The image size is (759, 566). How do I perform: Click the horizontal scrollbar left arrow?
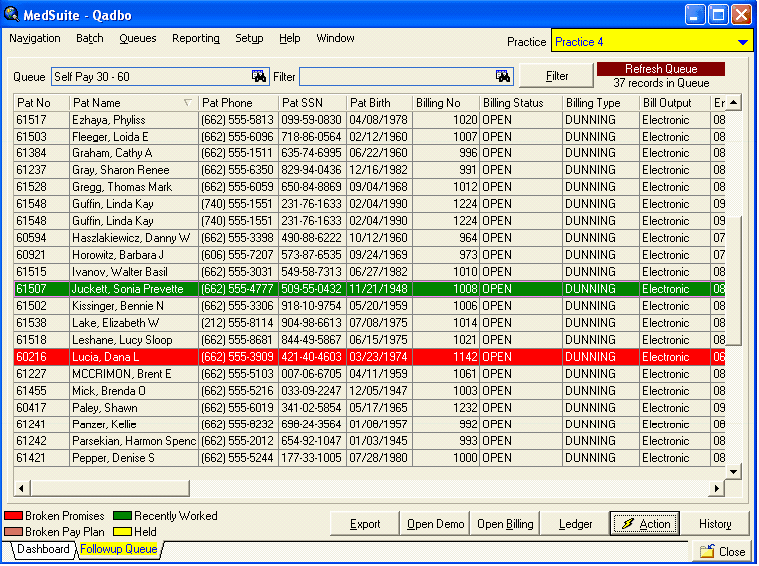tap(21, 489)
